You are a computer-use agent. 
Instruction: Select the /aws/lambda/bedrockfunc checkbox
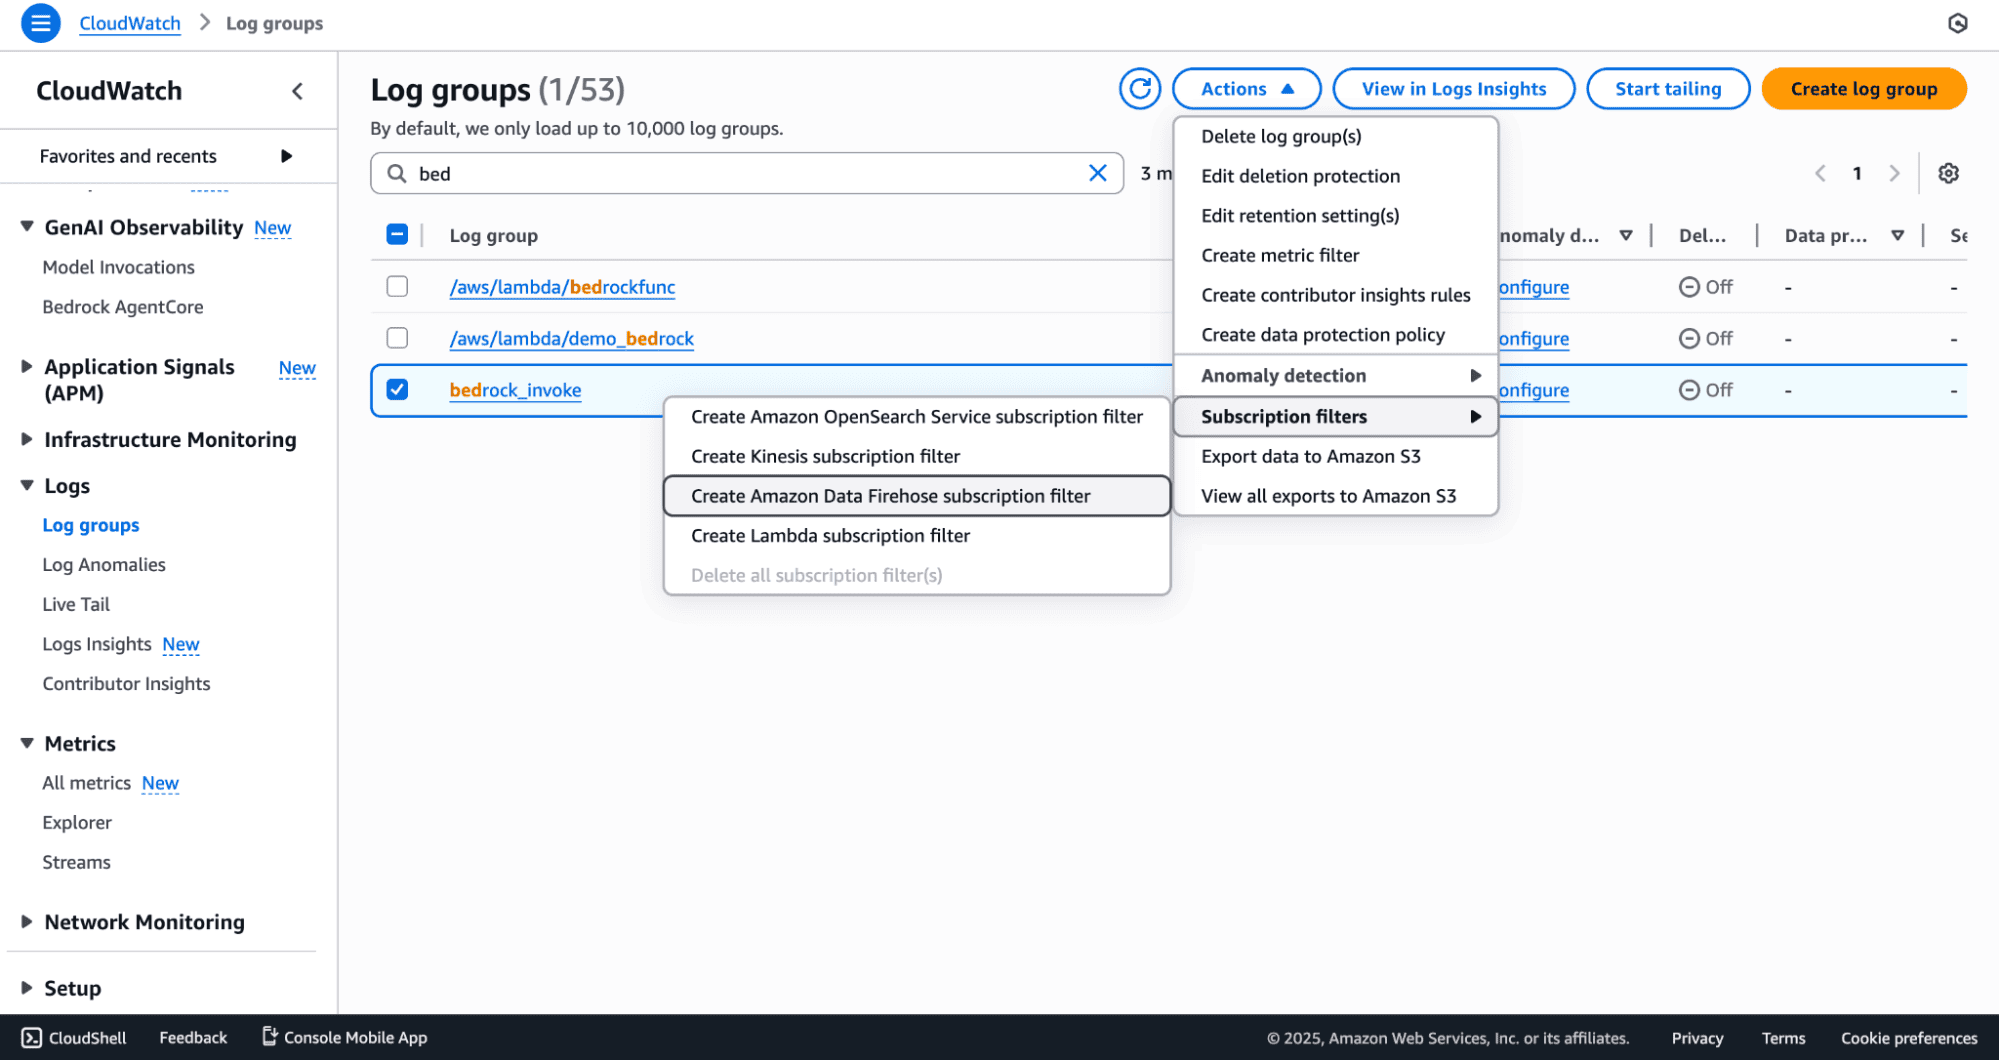click(x=397, y=286)
